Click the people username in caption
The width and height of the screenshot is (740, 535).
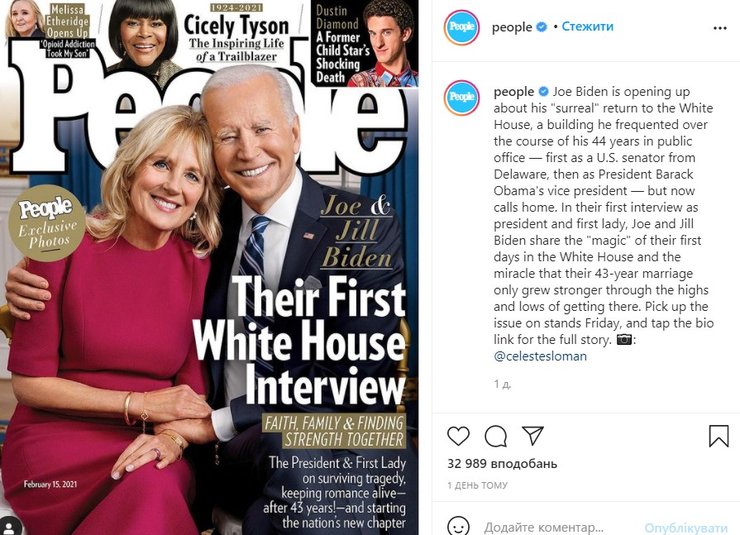click(514, 92)
